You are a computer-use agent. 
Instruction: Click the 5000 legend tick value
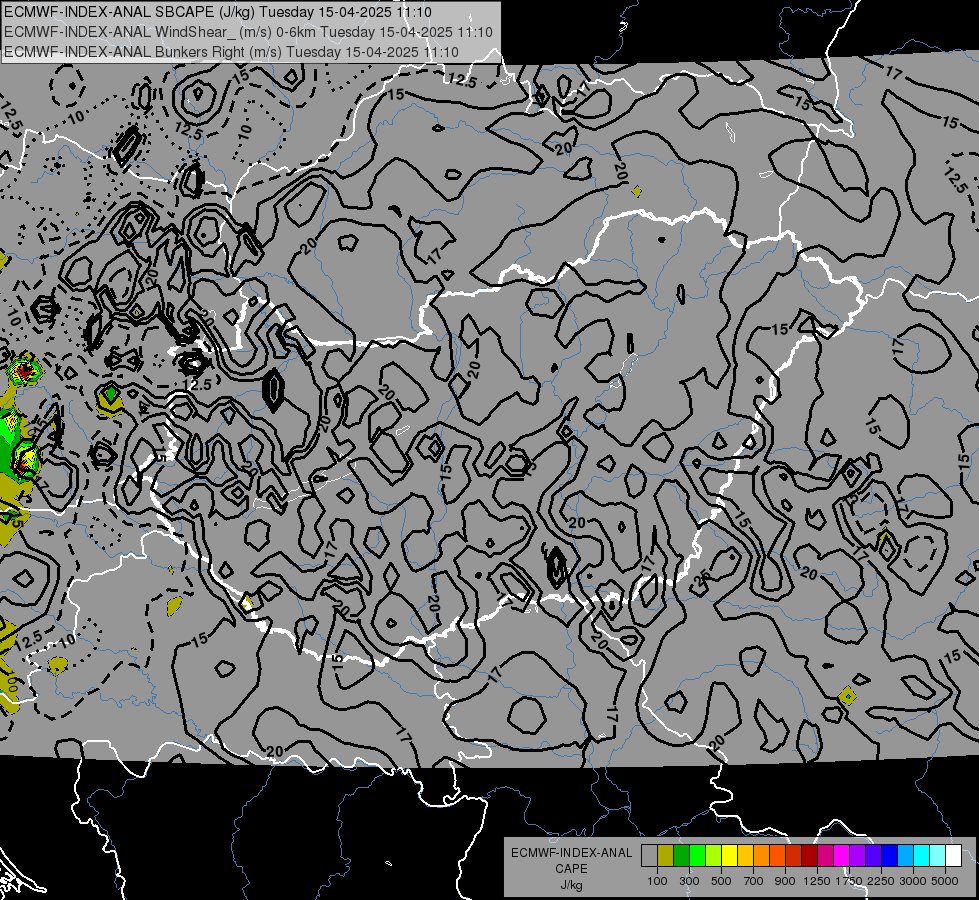945,881
